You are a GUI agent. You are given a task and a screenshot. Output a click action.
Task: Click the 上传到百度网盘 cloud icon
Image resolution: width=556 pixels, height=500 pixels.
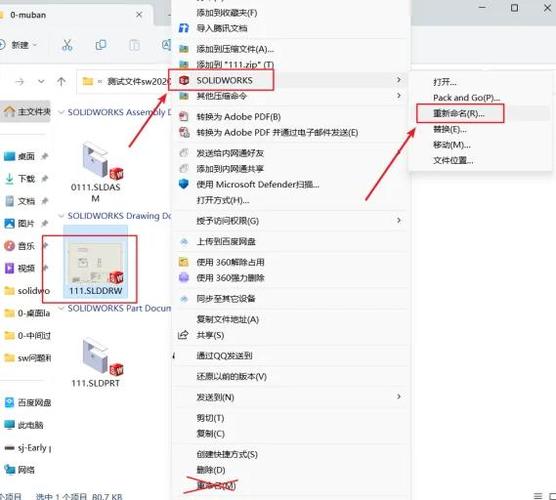point(184,242)
